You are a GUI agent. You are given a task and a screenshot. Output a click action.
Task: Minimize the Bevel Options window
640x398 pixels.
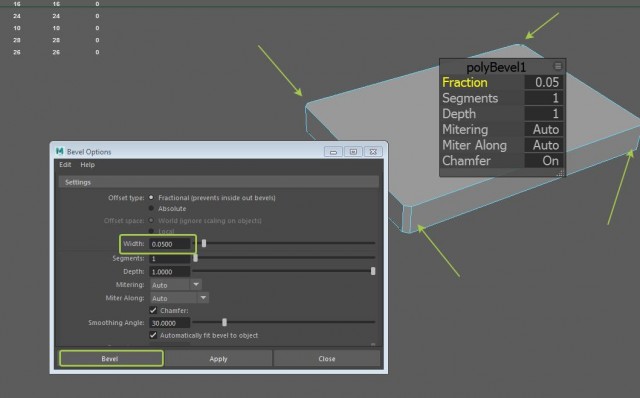tap(333, 152)
